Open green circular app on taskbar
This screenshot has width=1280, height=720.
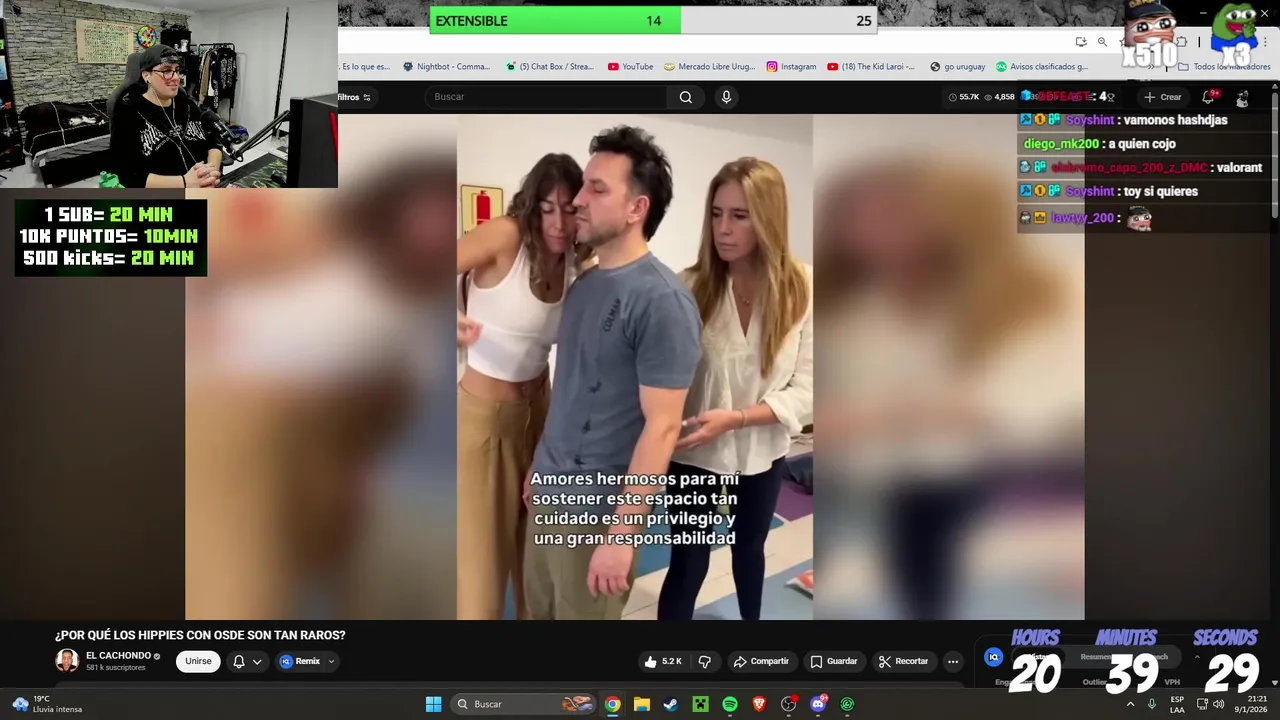847,704
